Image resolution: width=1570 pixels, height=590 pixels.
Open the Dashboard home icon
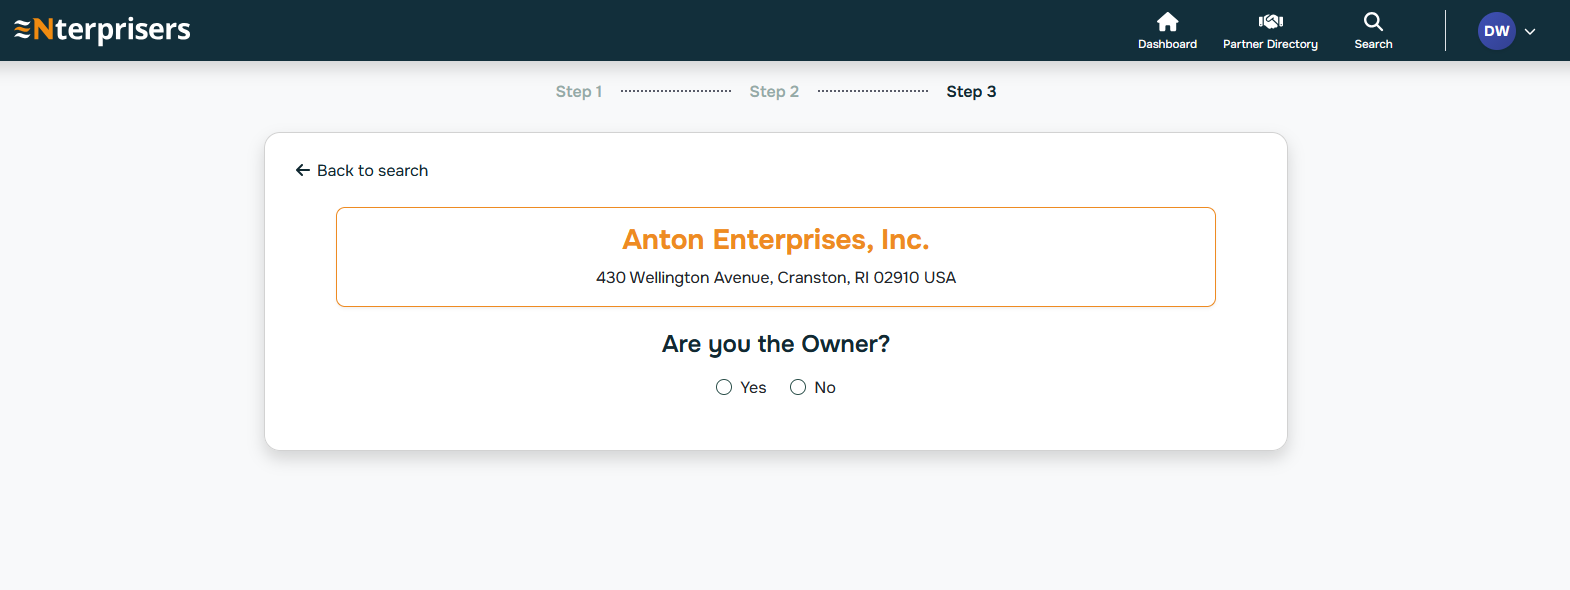point(1167,20)
